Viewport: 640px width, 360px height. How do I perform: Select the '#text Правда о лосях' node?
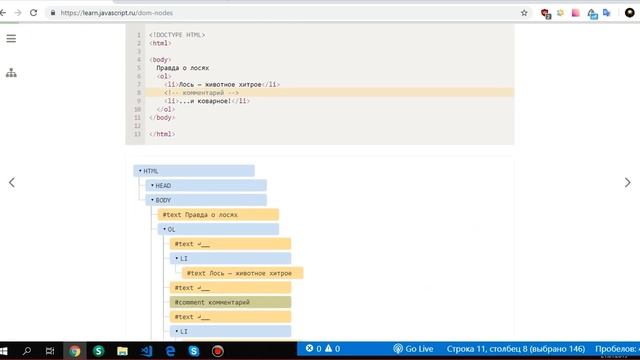(x=218, y=215)
